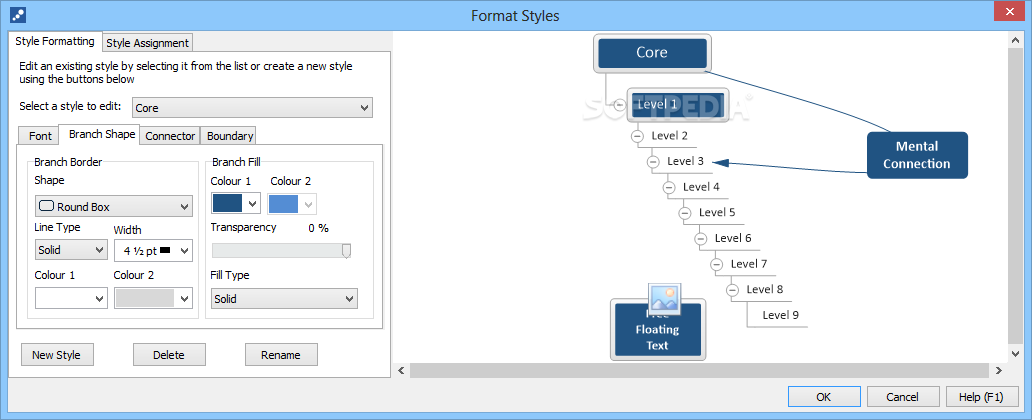This screenshot has height=420, width=1032.
Task: Open the Shape dropdown showing Round Box
Action: click(113, 207)
